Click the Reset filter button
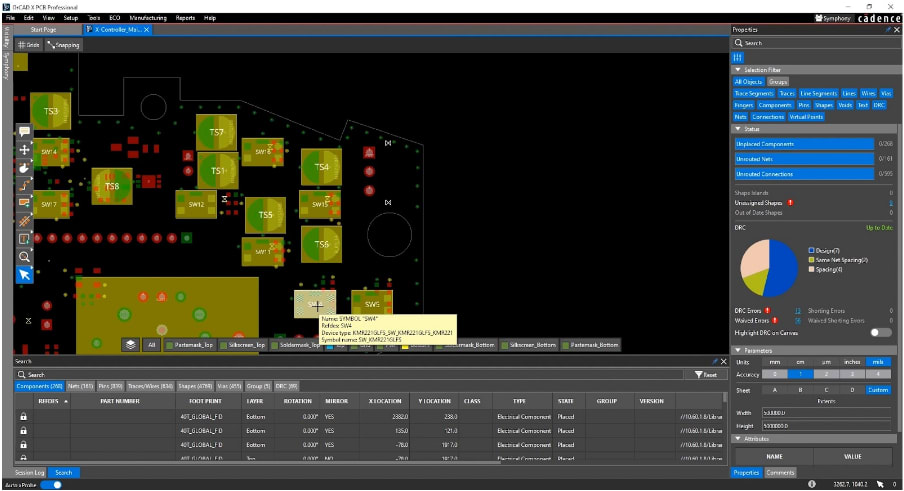Screen dimensions: 904x491 pyautogui.click(x=706, y=375)
